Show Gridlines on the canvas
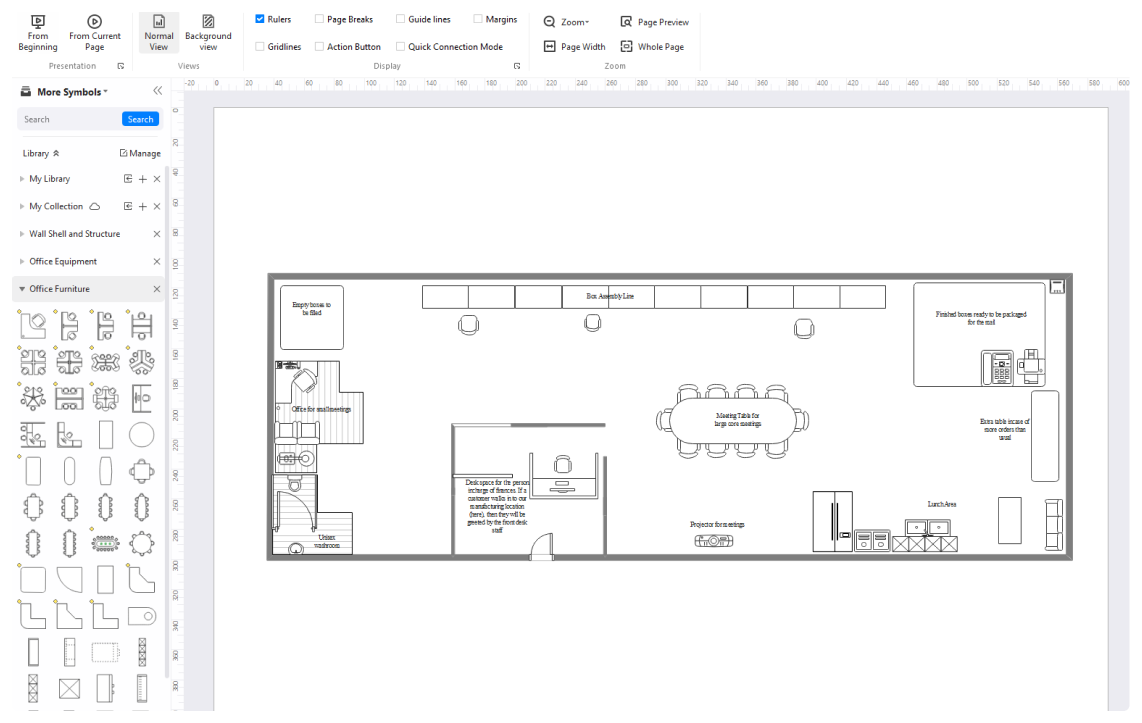Image resolution: width=1142 pixels, height=723 pixels. click(260, 47)
